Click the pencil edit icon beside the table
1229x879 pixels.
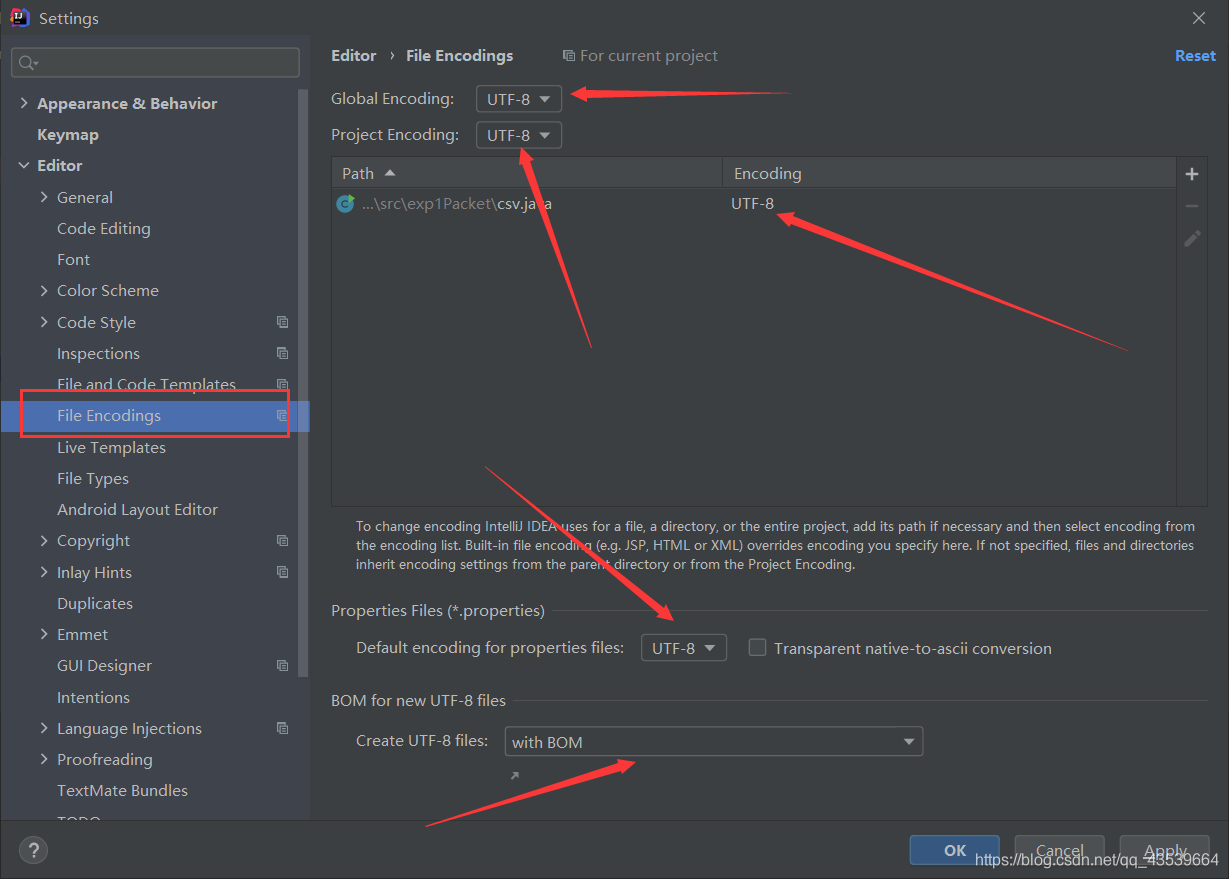coord(1192,238)
